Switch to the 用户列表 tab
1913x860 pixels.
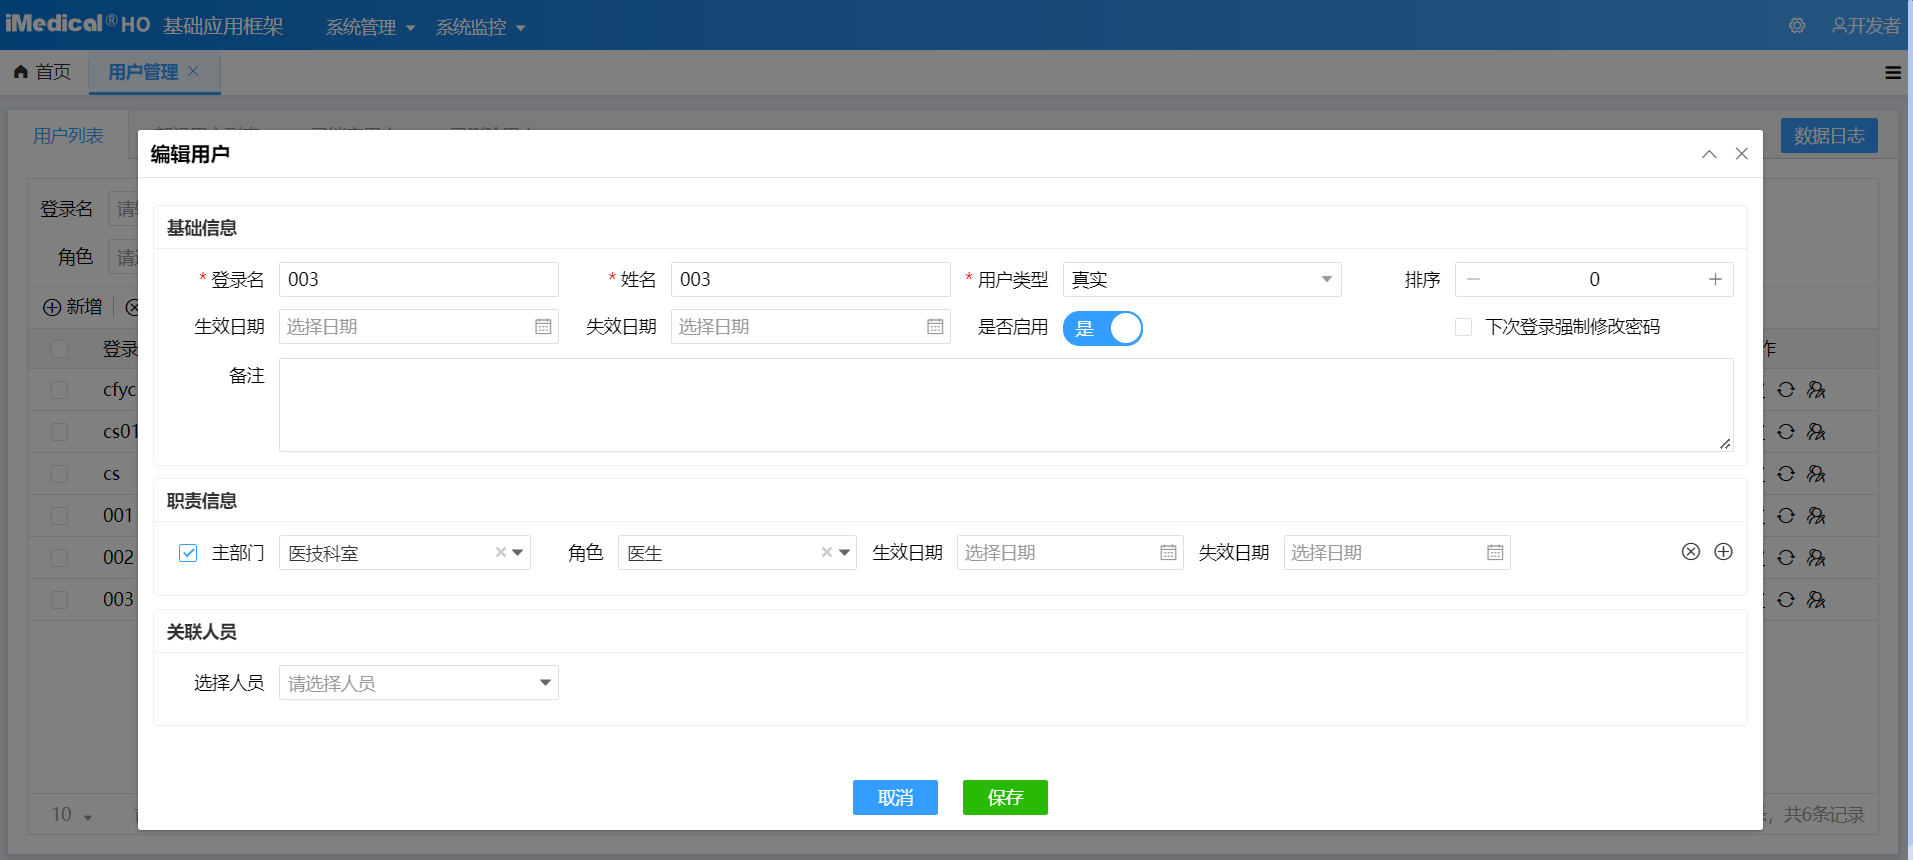coord(68,136)
